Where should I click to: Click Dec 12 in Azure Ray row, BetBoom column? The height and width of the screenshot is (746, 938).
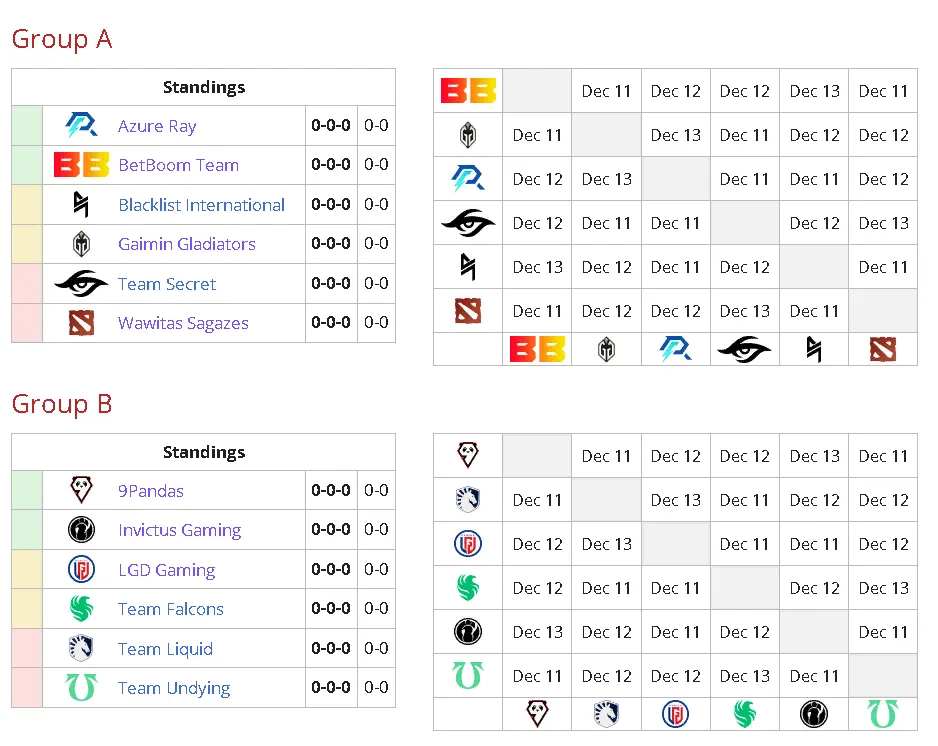[x=537, y=179]
